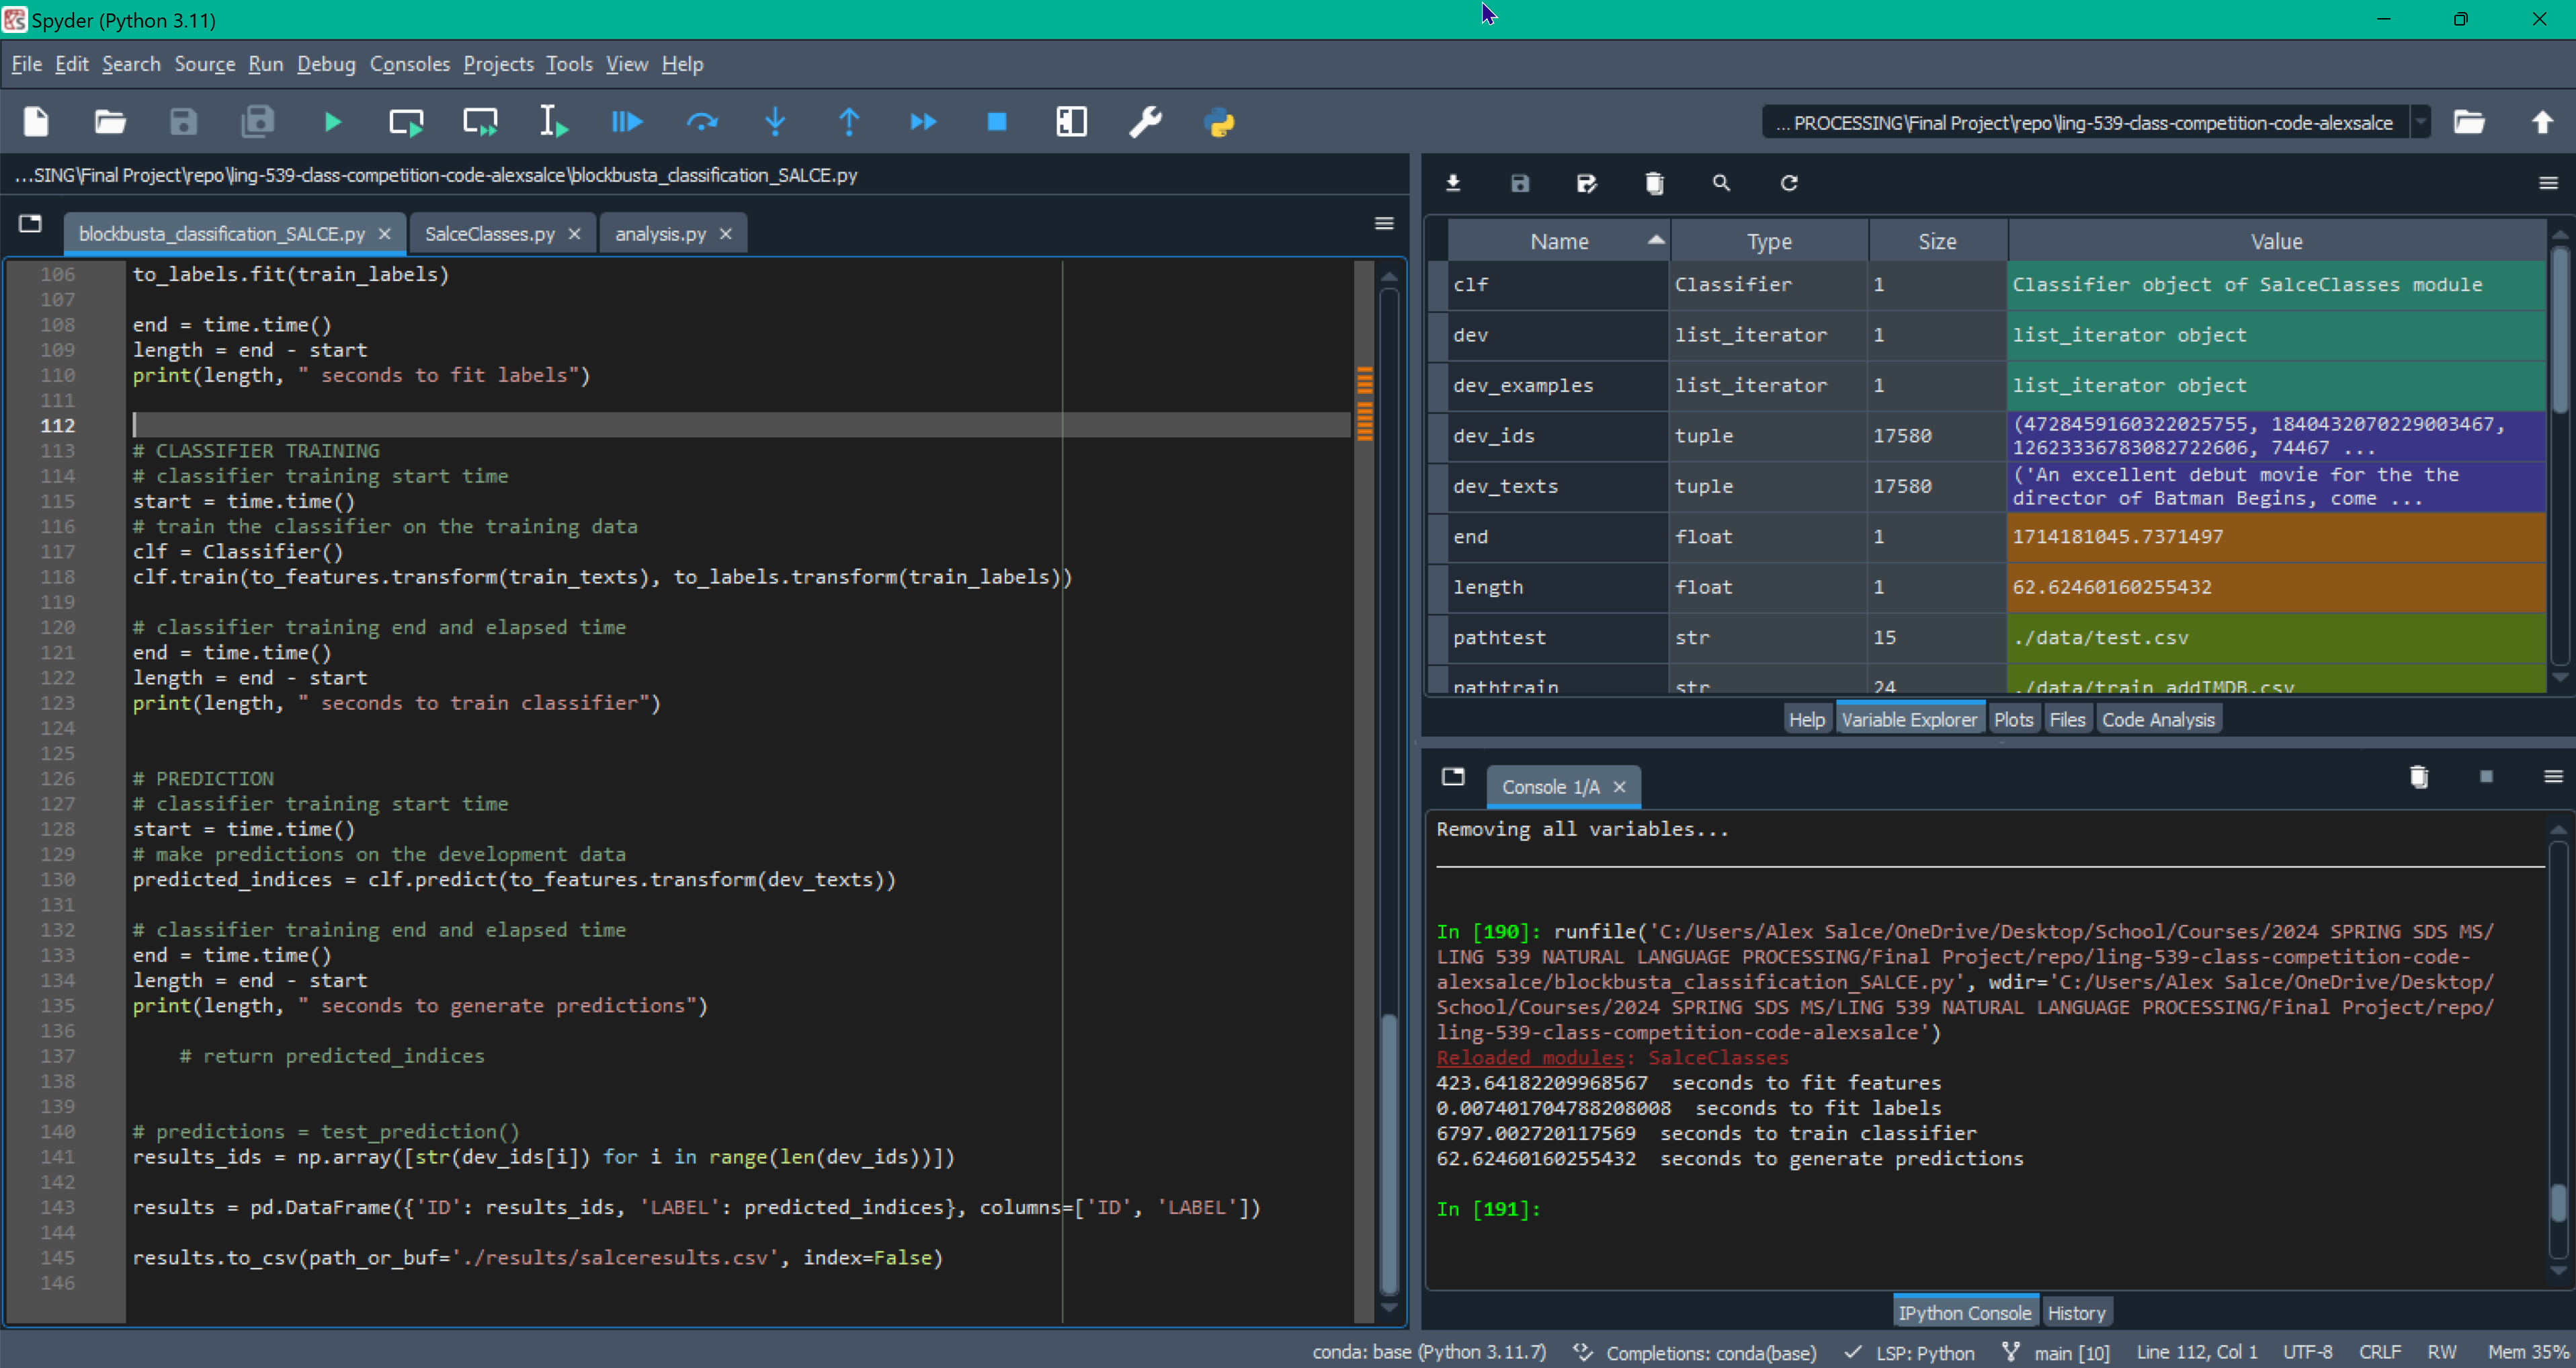This screenshot has width=2576, height=1368.
Task: Select the Consoles menu
Action: point(407,63)
